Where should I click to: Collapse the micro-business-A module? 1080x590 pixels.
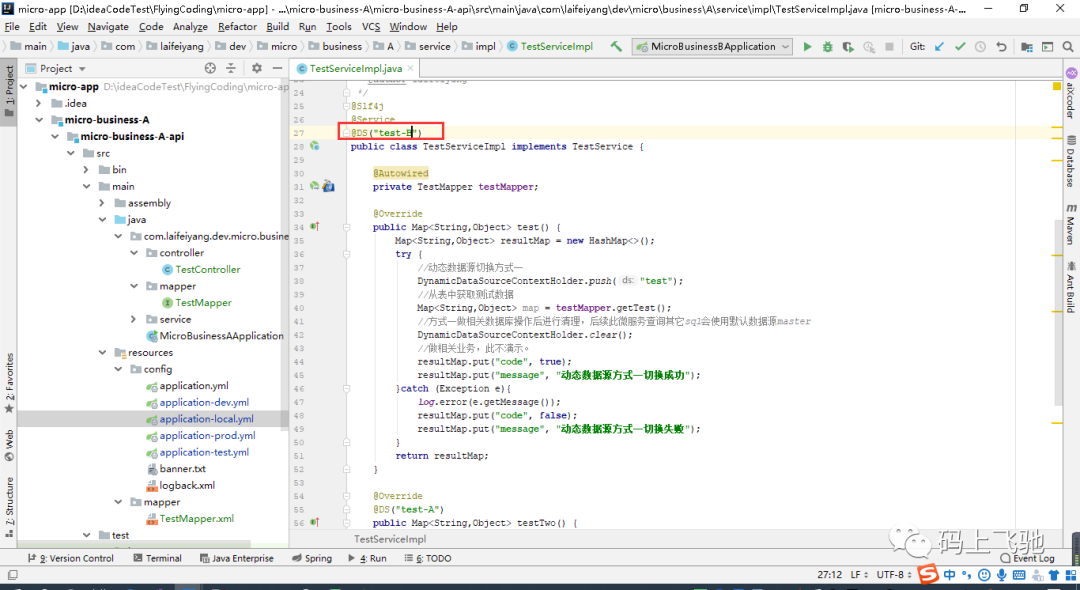tap(39, 120)
